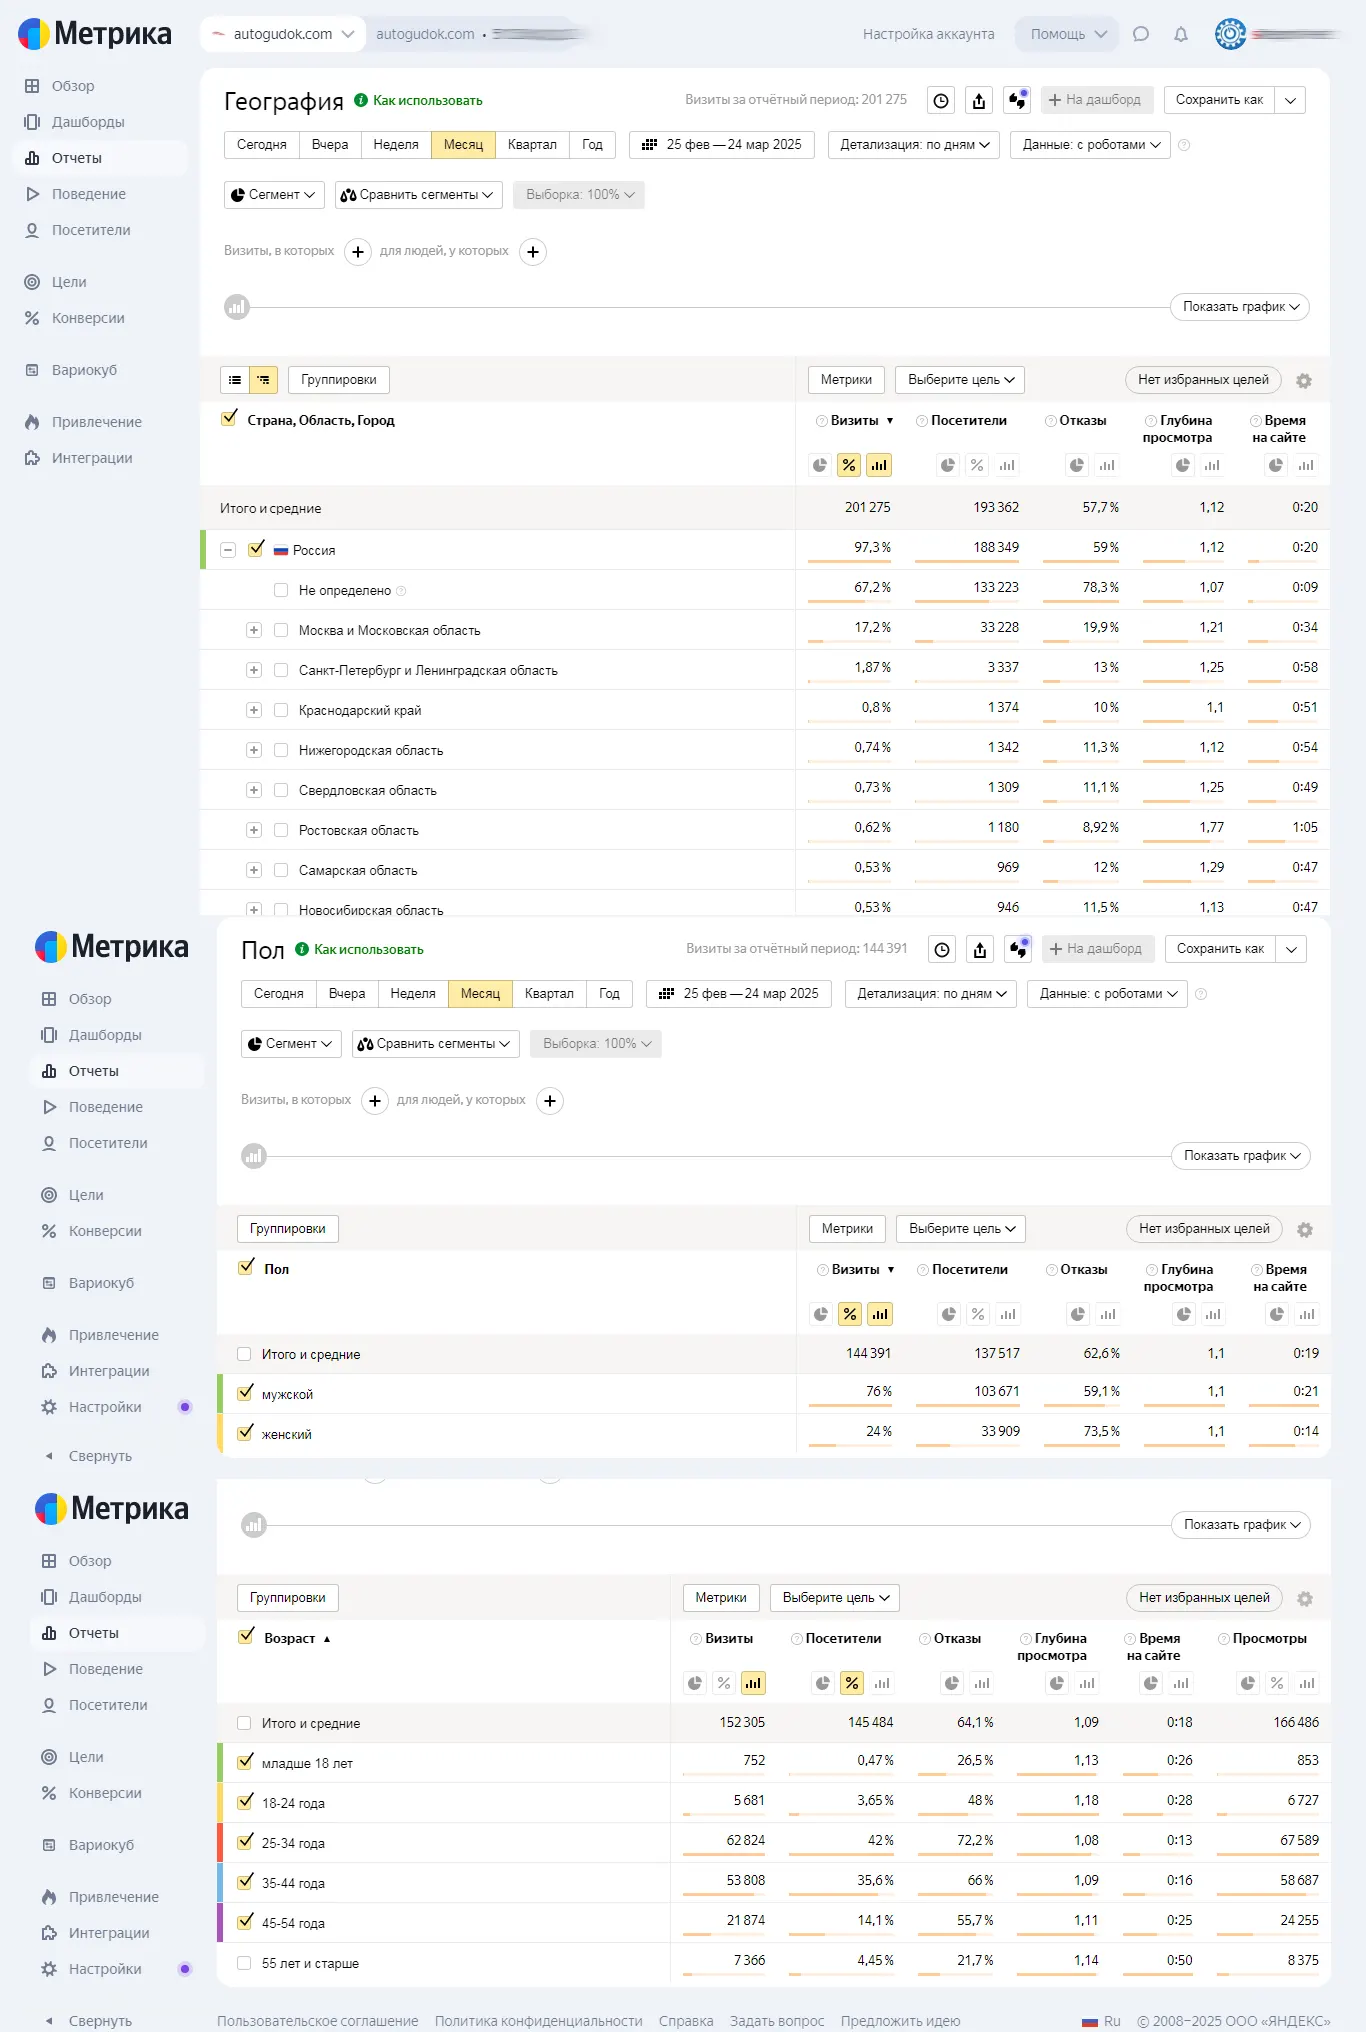The image size is (1366, 2032).
Task: Click the export icon in География header
Action: [979, 100]
